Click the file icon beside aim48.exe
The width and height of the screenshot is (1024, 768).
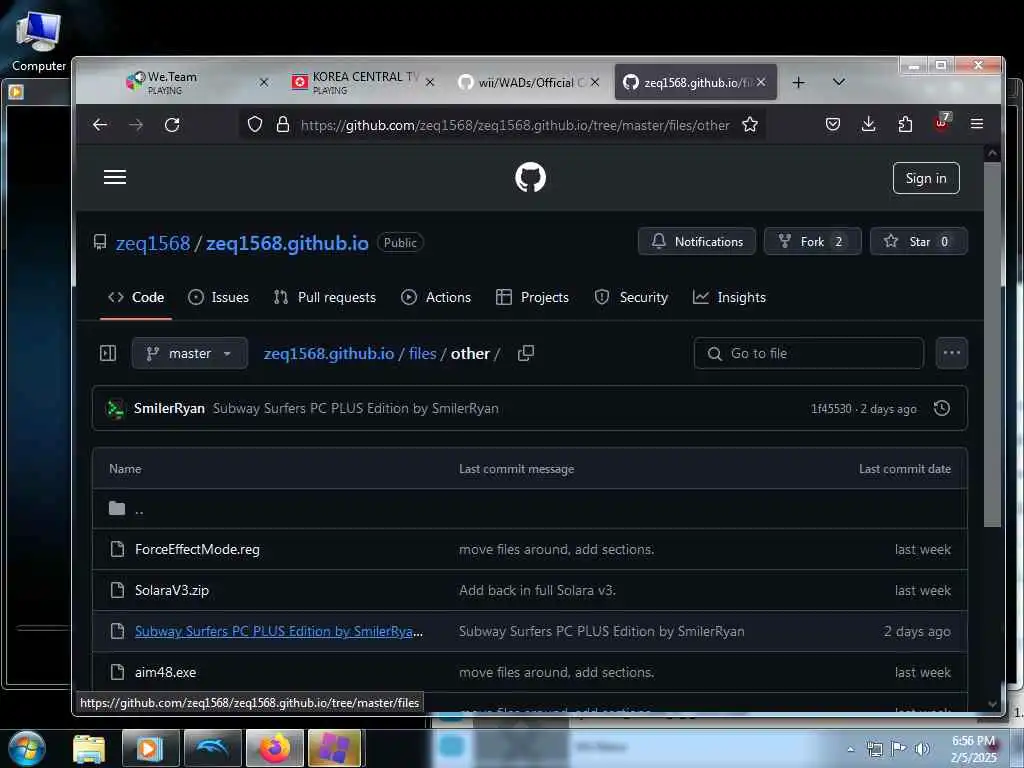118,672
